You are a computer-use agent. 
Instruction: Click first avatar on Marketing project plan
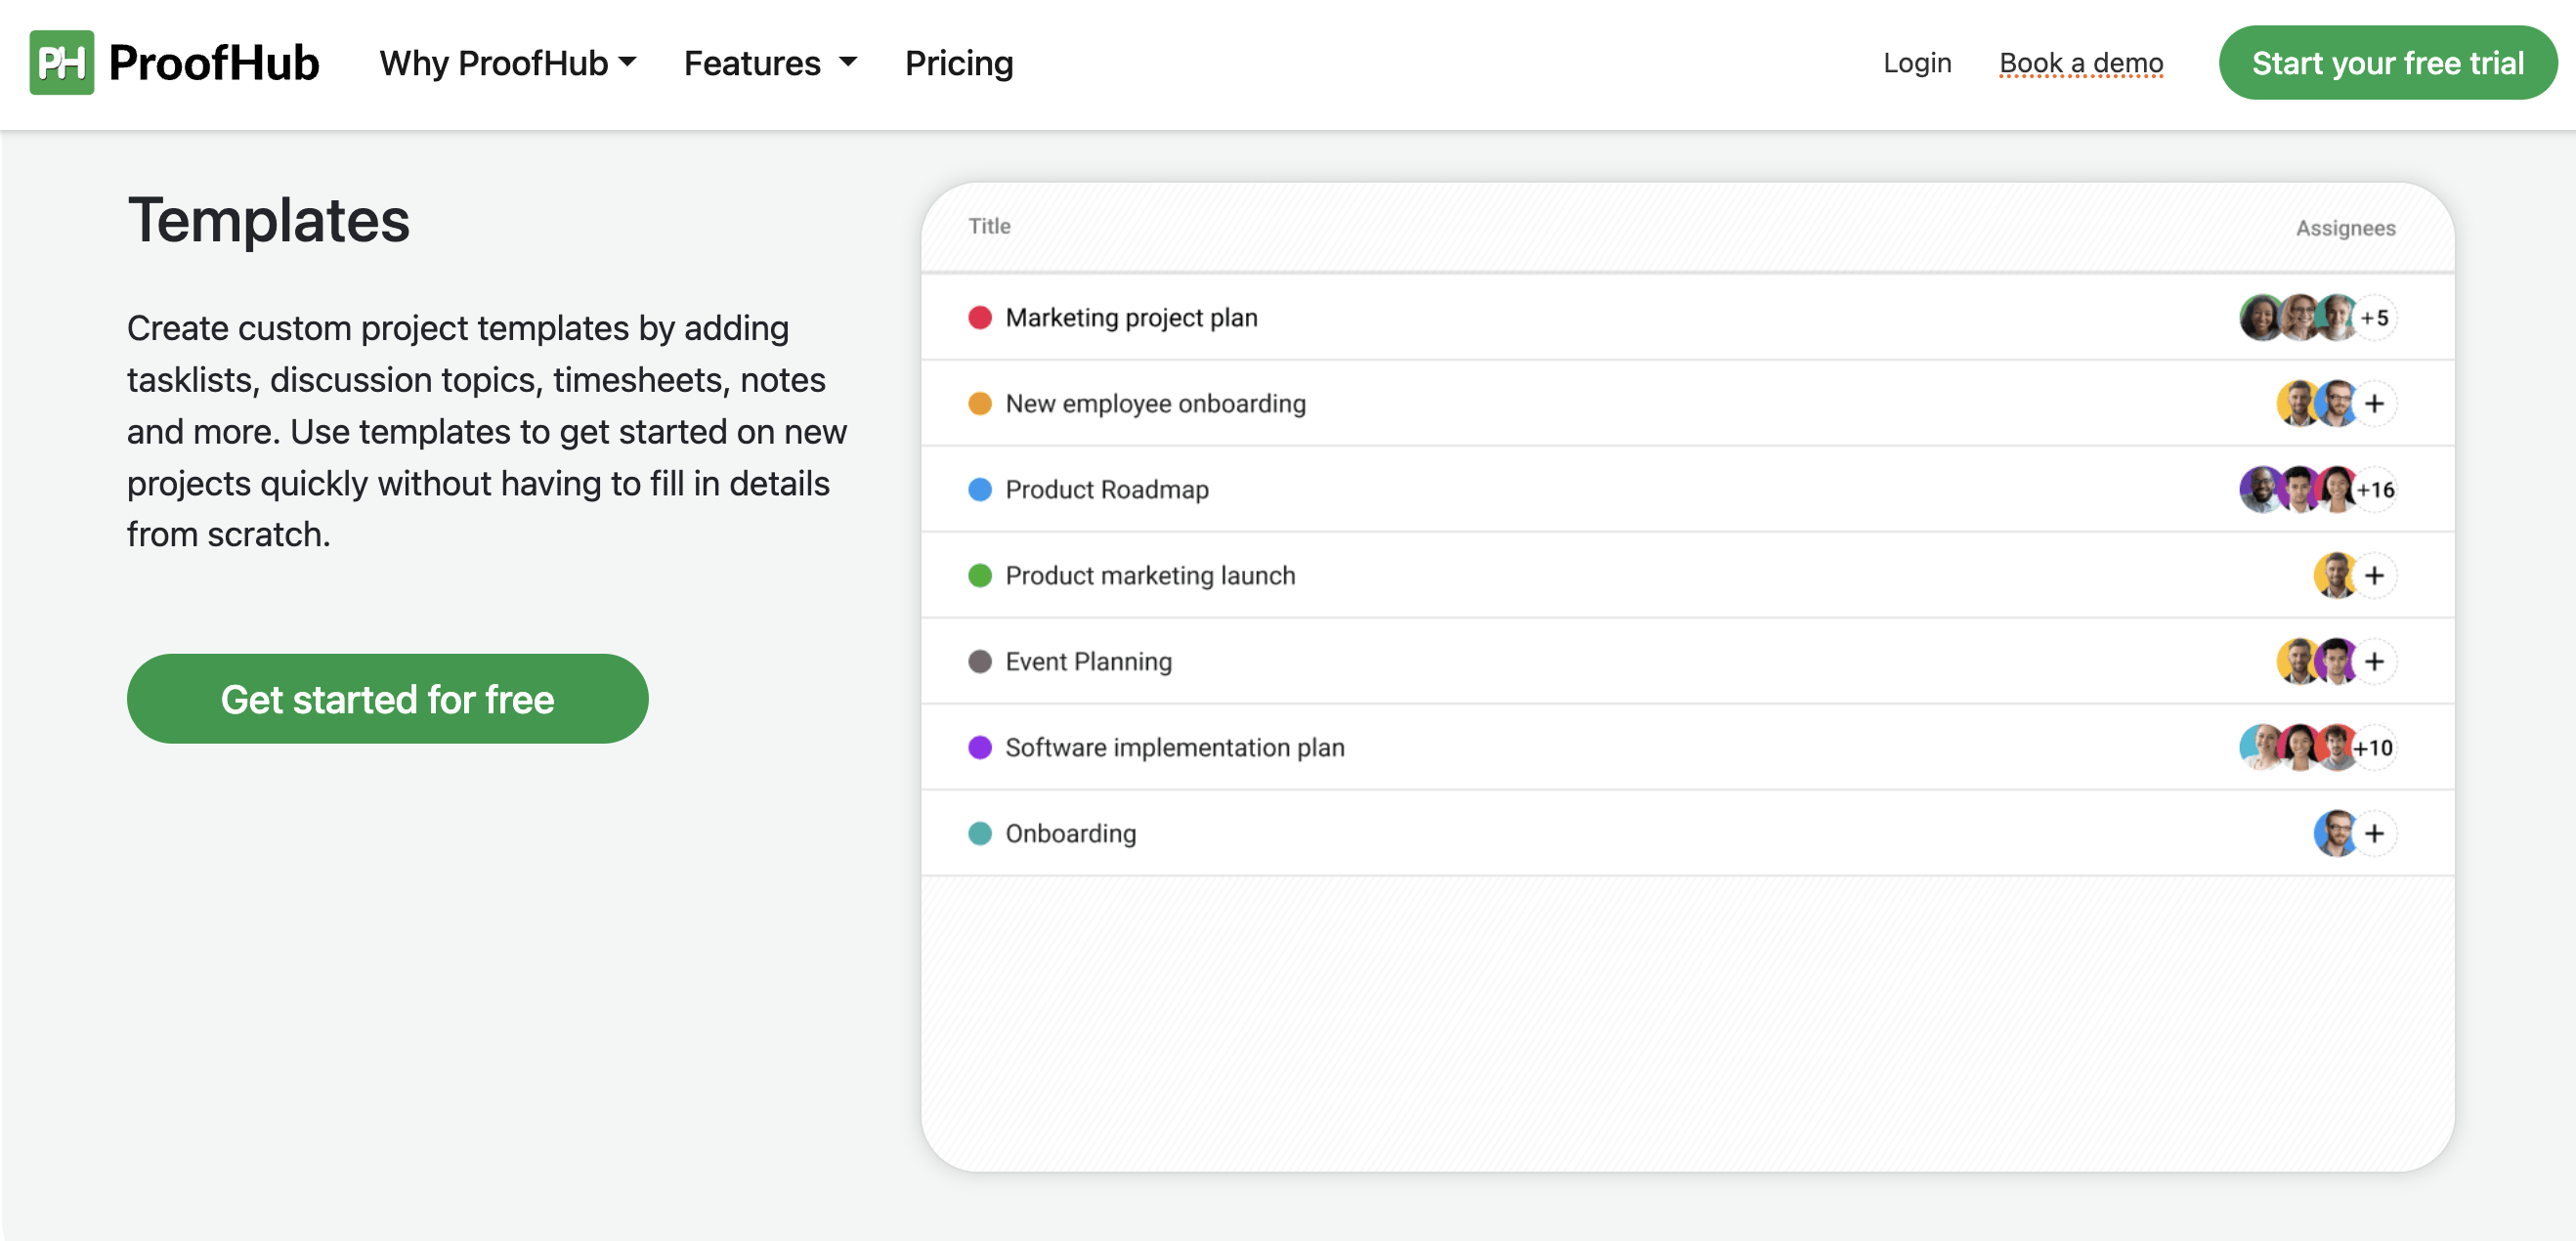pos(2260,318)
